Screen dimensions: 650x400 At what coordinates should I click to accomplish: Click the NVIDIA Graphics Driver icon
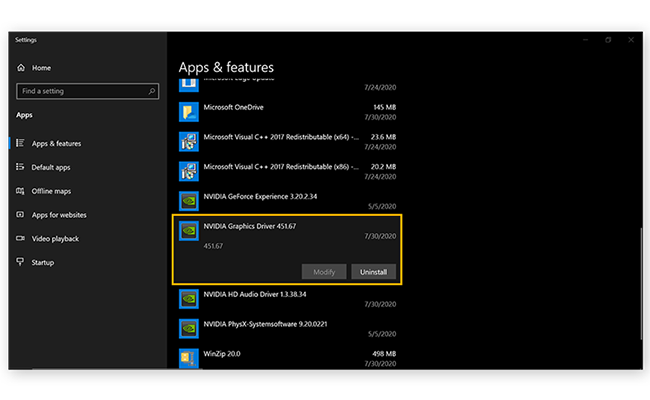pos(189,231)
